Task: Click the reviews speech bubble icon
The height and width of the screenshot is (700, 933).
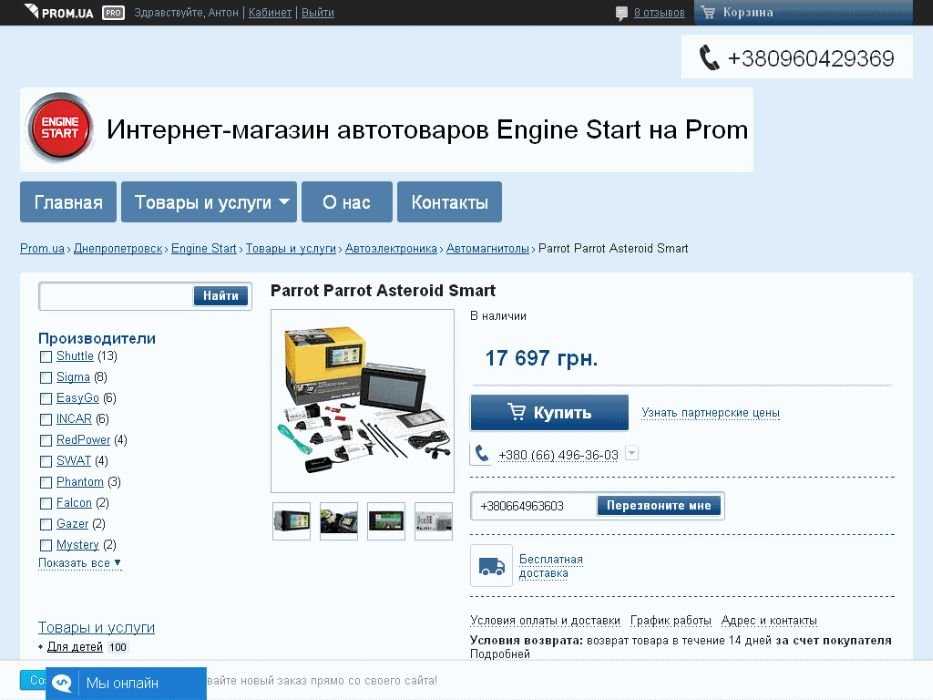Action: (x=621, y=13)
